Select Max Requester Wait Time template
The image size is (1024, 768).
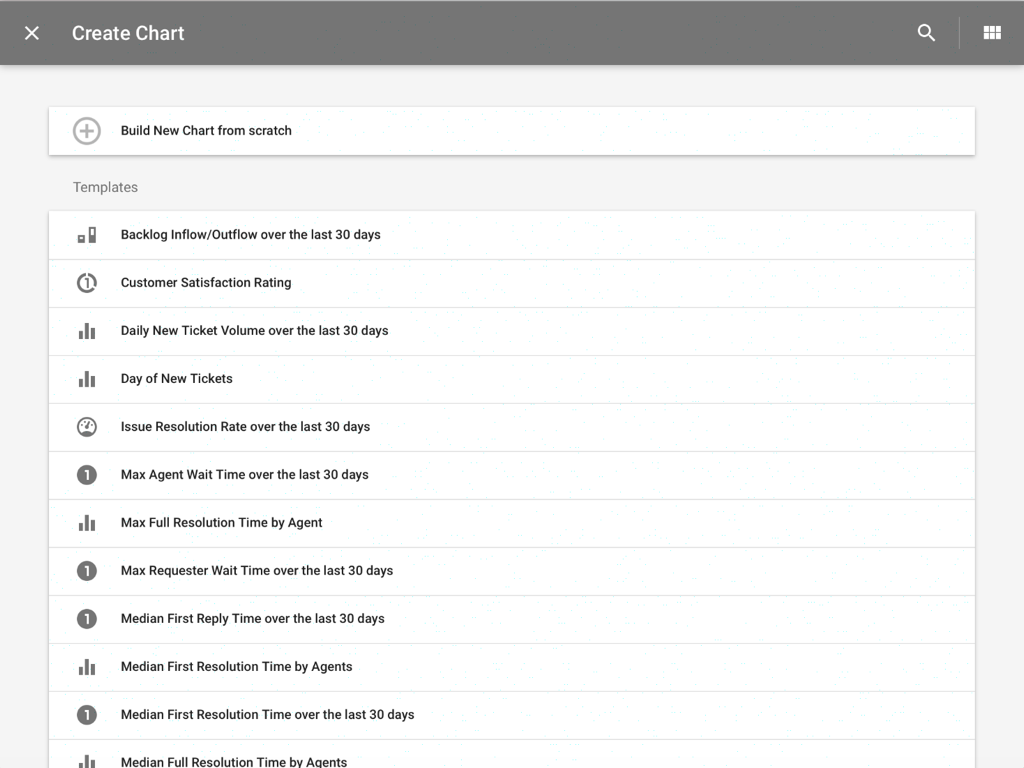[x=256, y=571]
